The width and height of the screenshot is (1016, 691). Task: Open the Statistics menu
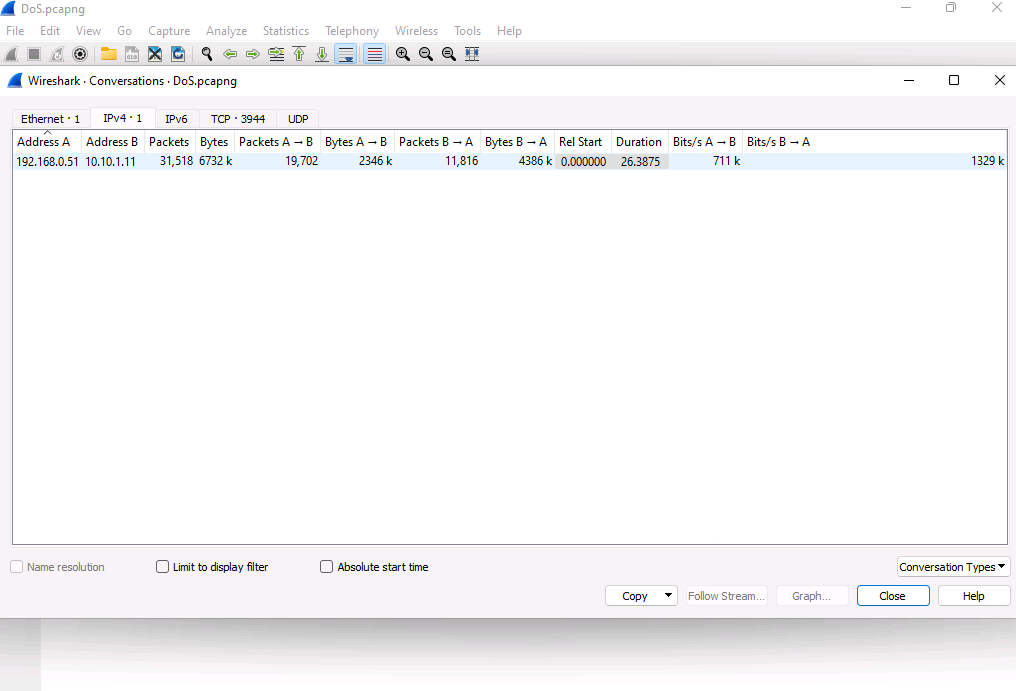285,31
